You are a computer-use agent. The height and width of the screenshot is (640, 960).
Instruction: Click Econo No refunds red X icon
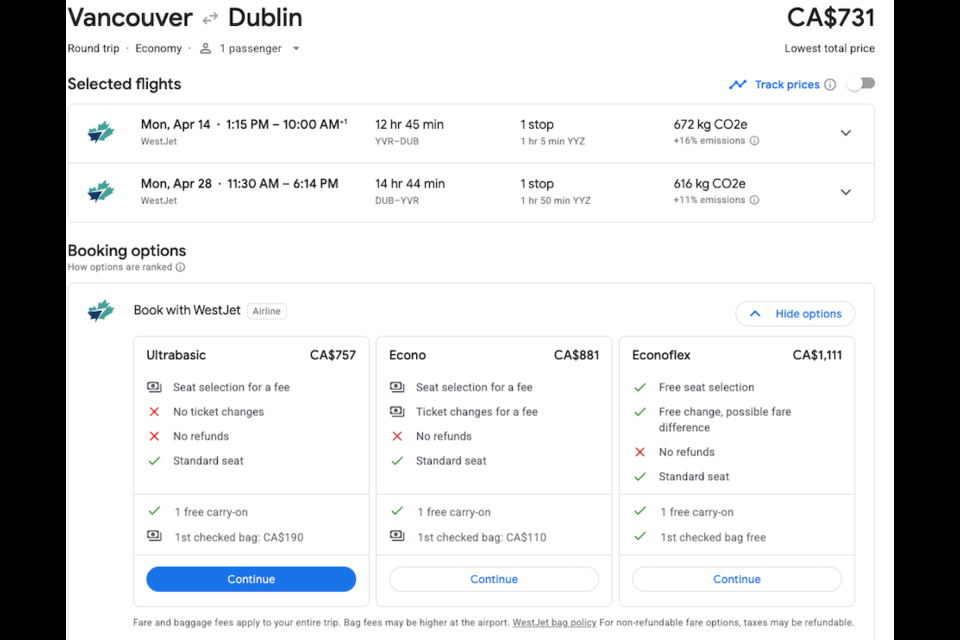coord(397,436)
